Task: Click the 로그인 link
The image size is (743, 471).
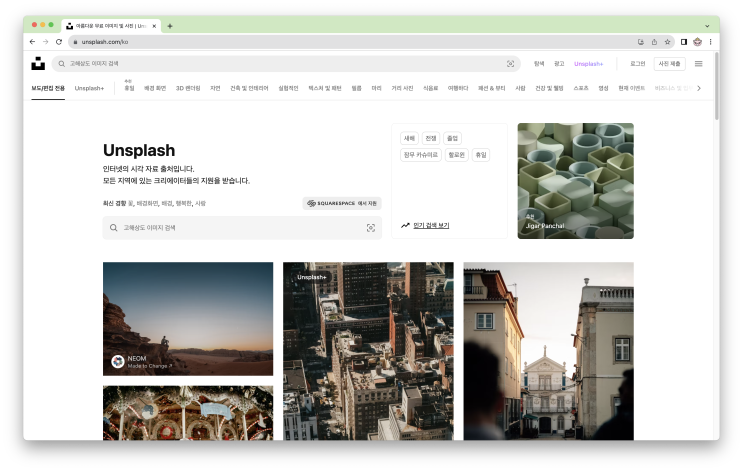Action: (x=637, y=63)
